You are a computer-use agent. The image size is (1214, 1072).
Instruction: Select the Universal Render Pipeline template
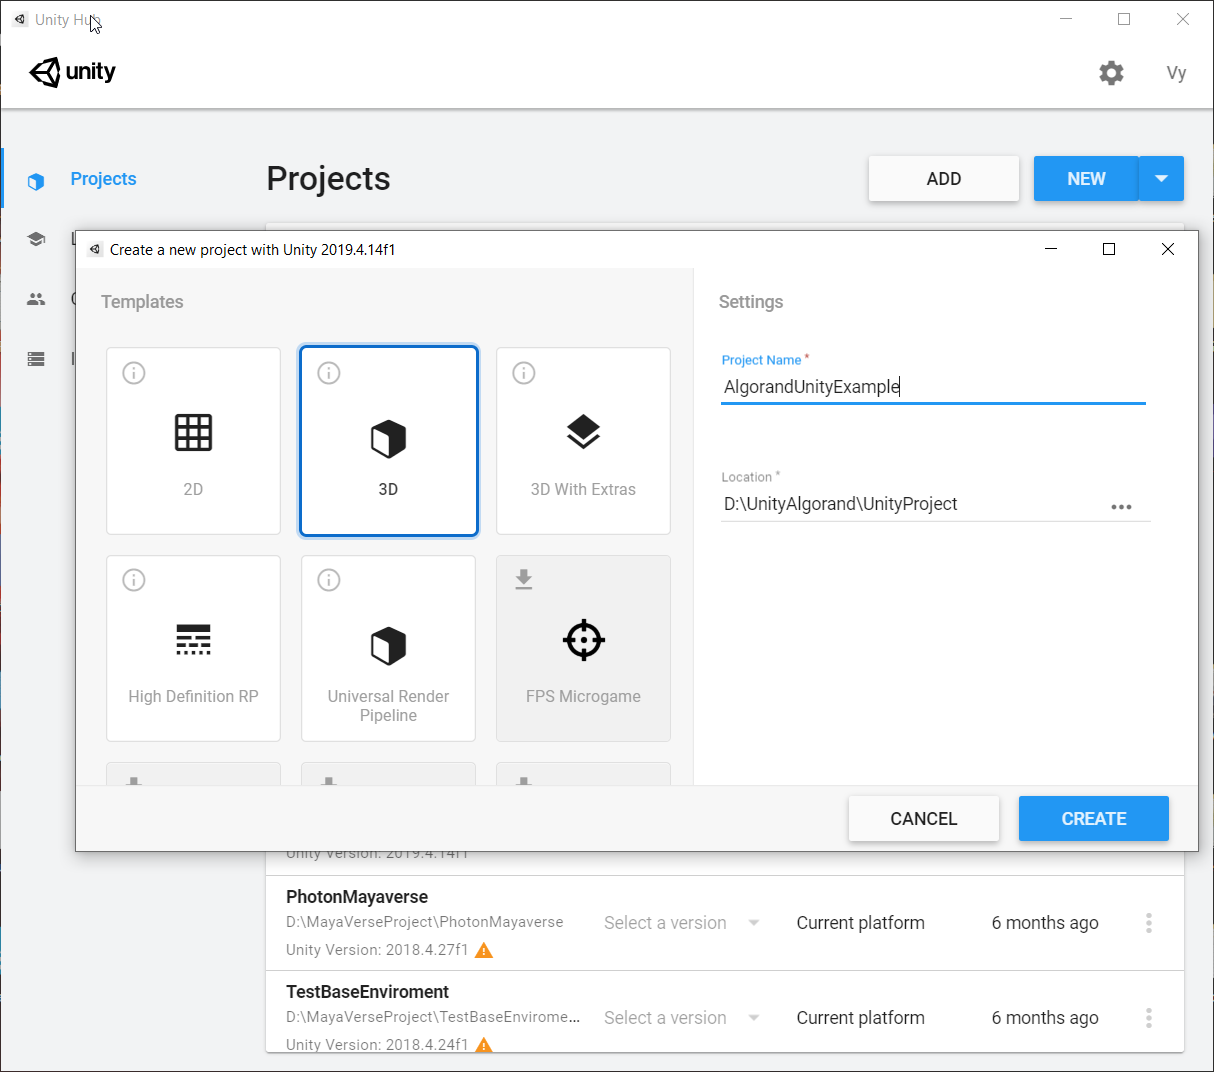click(388, 648)
